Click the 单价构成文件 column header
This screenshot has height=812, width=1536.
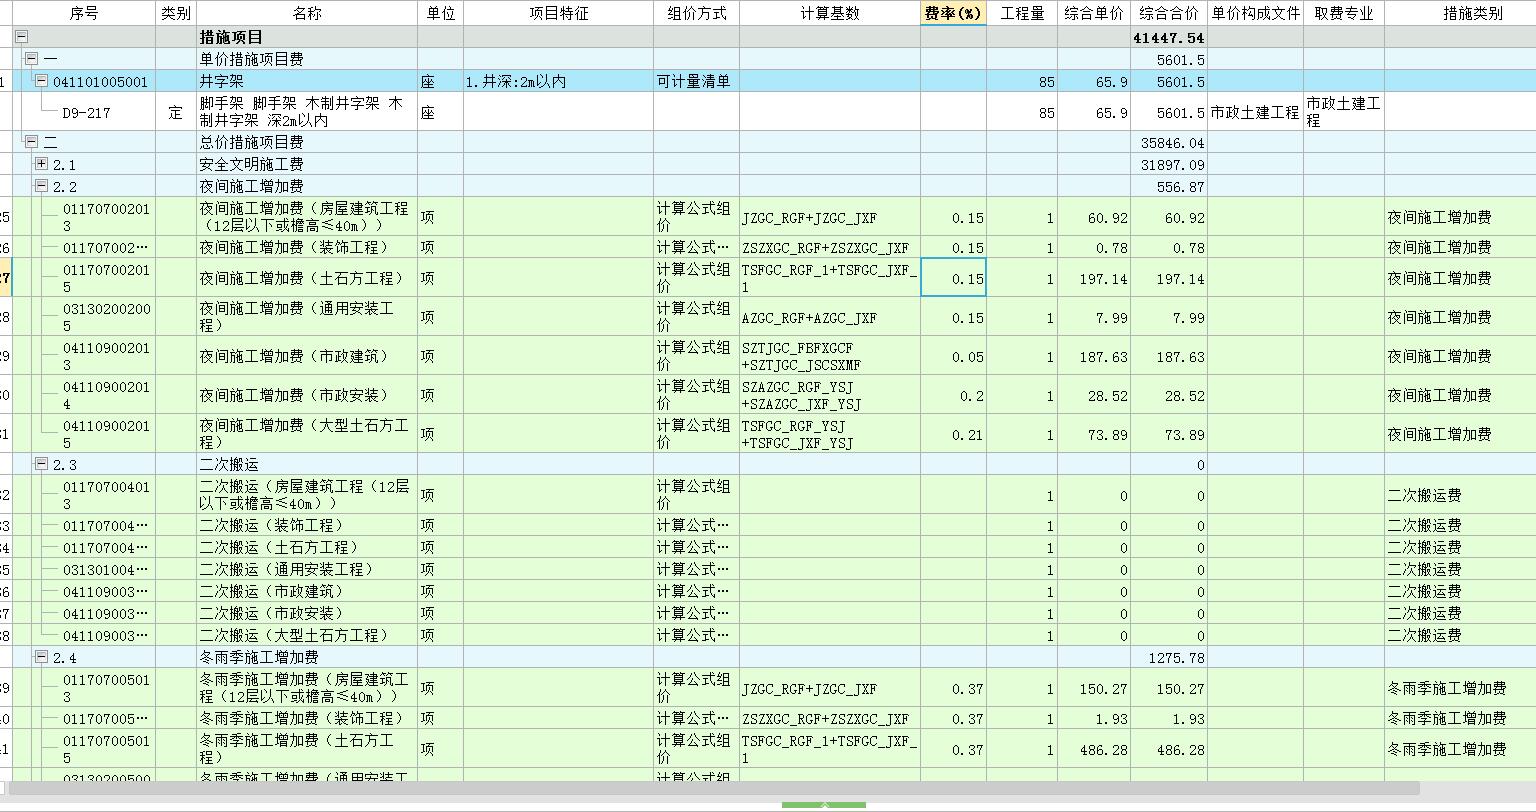tap(1255, 13)
